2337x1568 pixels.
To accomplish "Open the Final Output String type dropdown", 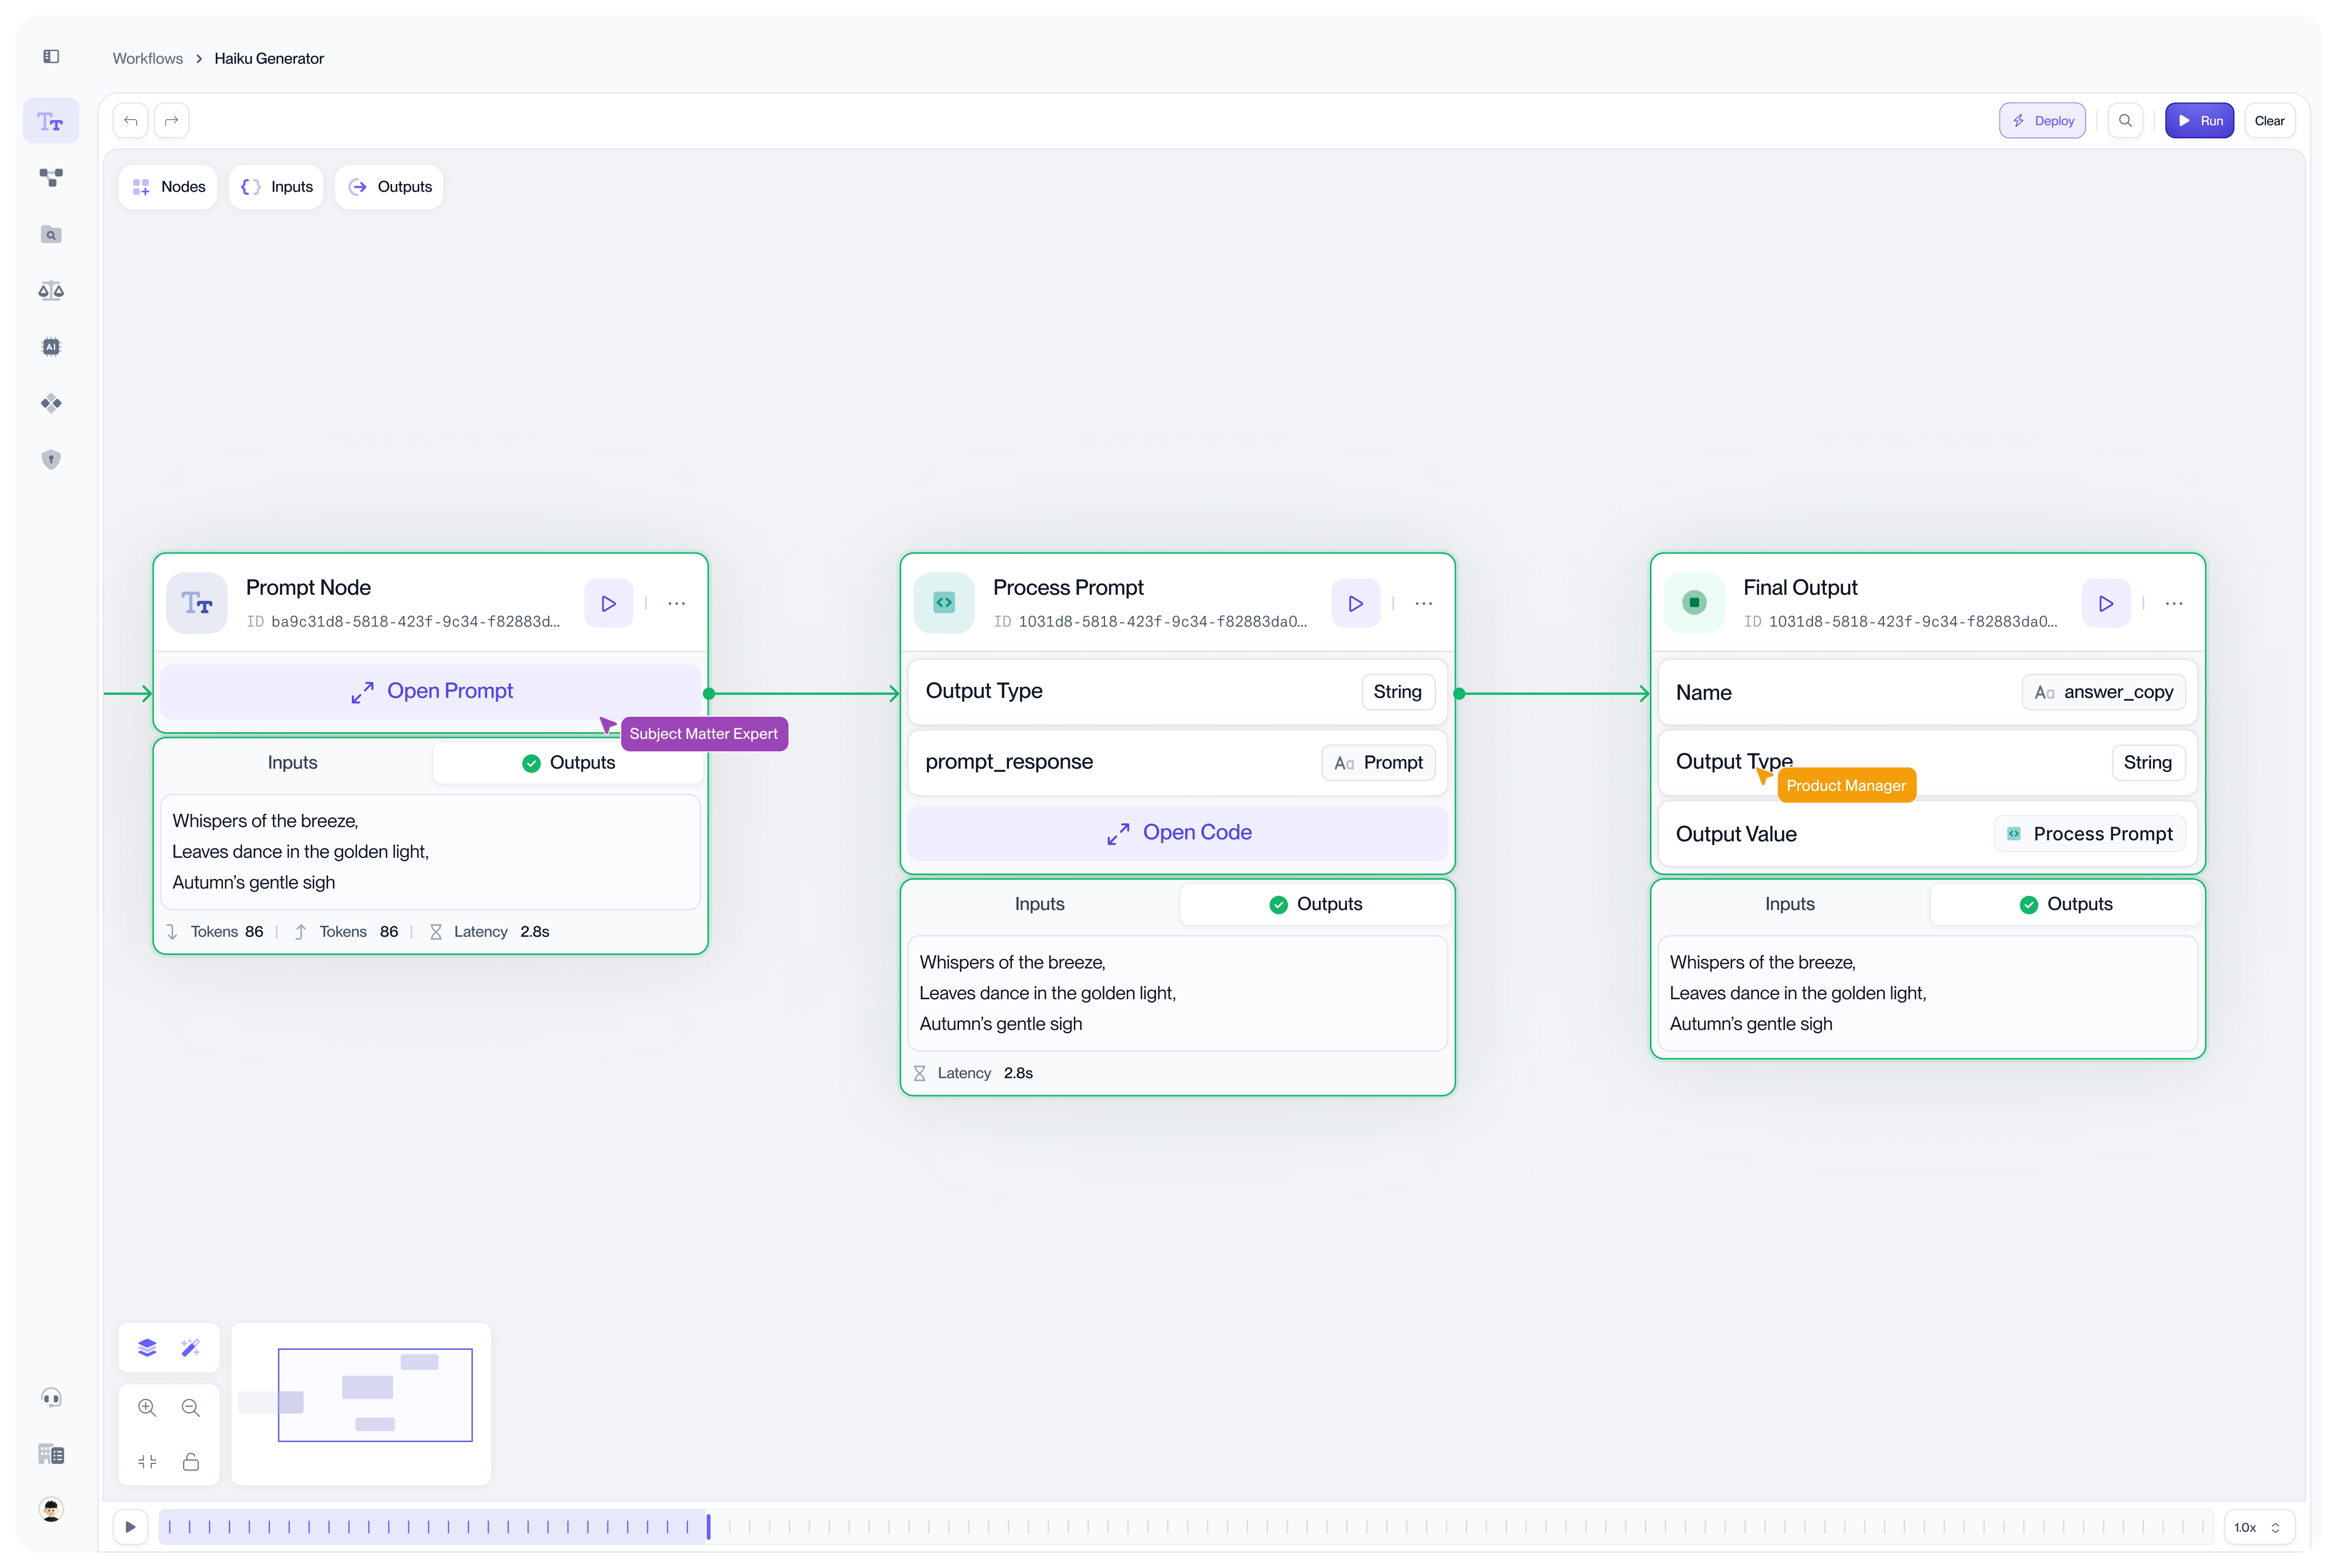I will coord(2147,763).
